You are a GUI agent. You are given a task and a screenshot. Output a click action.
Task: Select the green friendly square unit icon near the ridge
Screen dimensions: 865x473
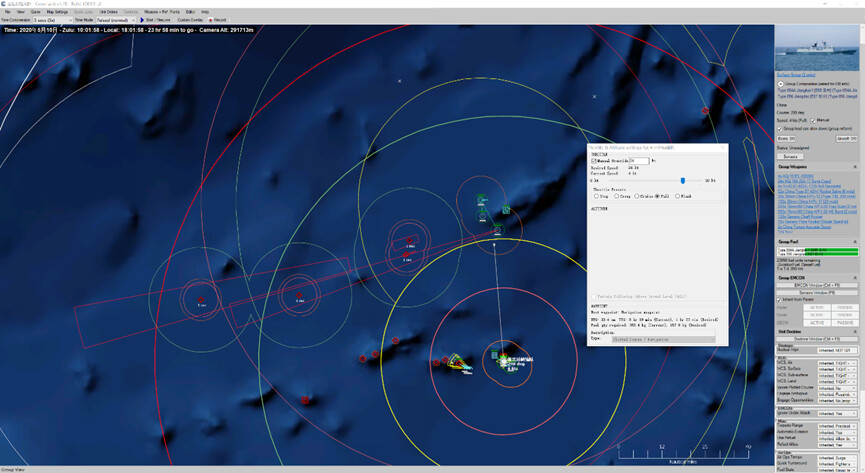point(506,209)
